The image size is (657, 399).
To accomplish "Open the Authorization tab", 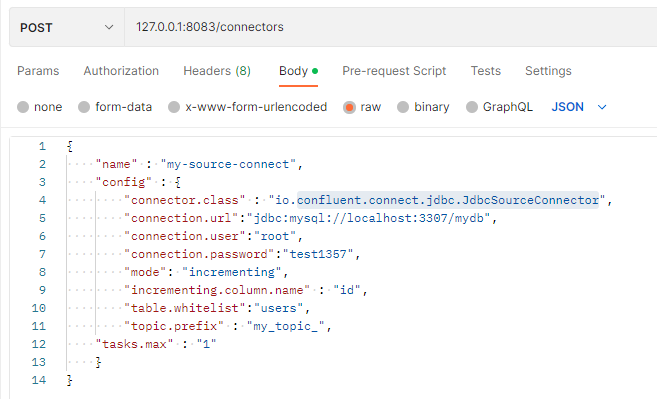I will coord(121,71).
